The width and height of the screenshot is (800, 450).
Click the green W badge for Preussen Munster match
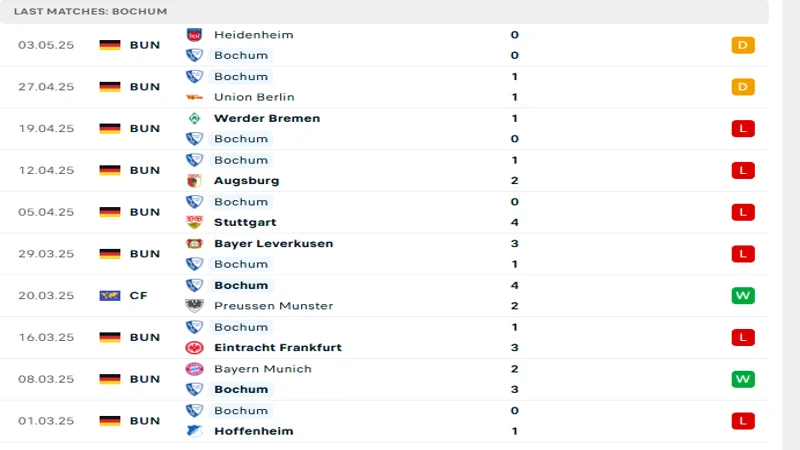point(743,296)
